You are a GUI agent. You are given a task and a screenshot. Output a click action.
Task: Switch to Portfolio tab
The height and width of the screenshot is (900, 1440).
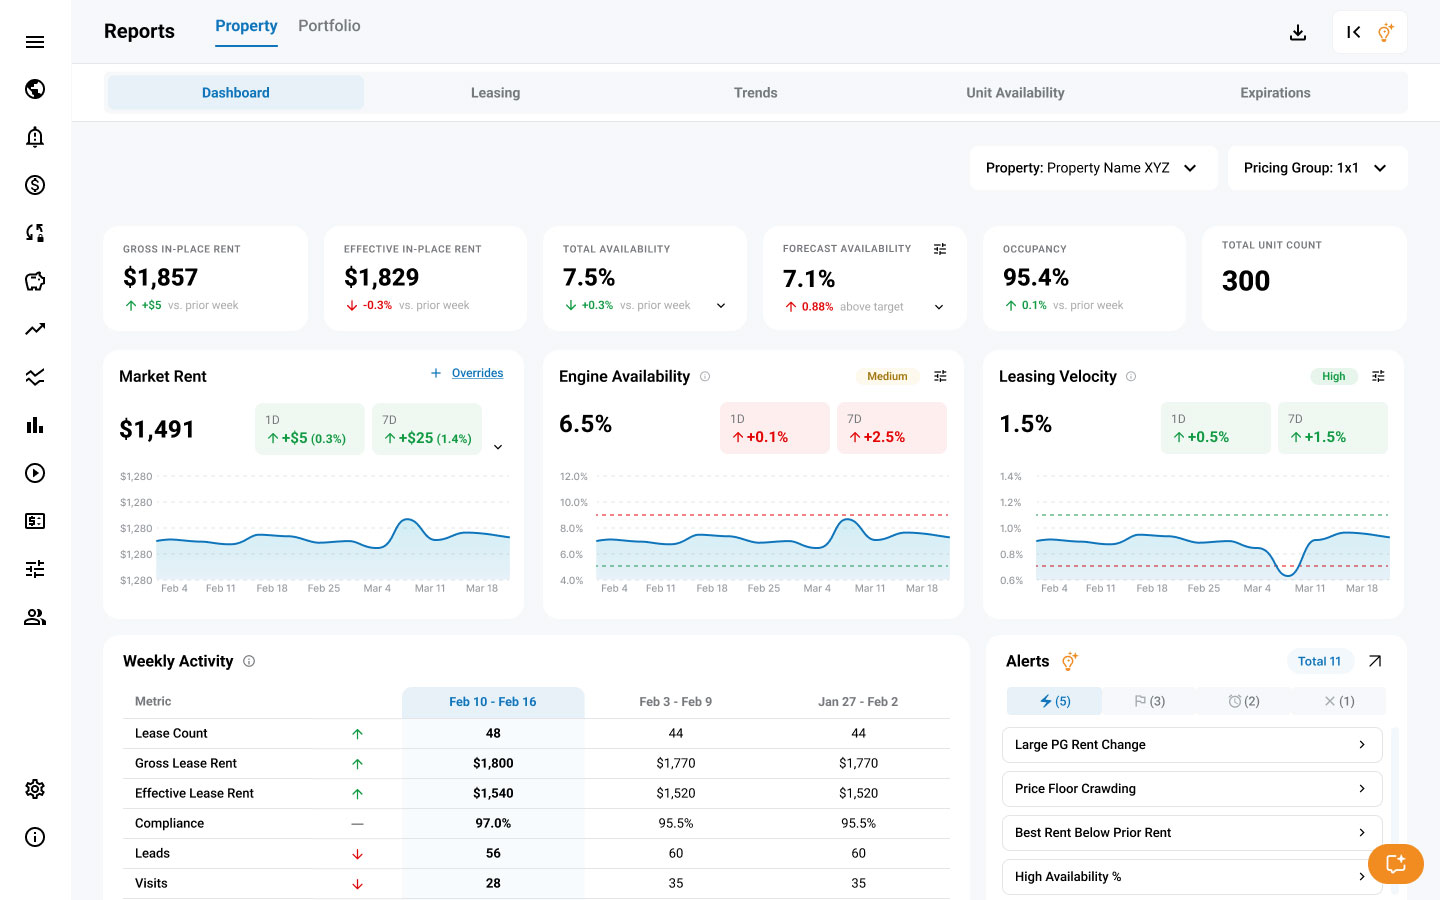click(329, 26)
